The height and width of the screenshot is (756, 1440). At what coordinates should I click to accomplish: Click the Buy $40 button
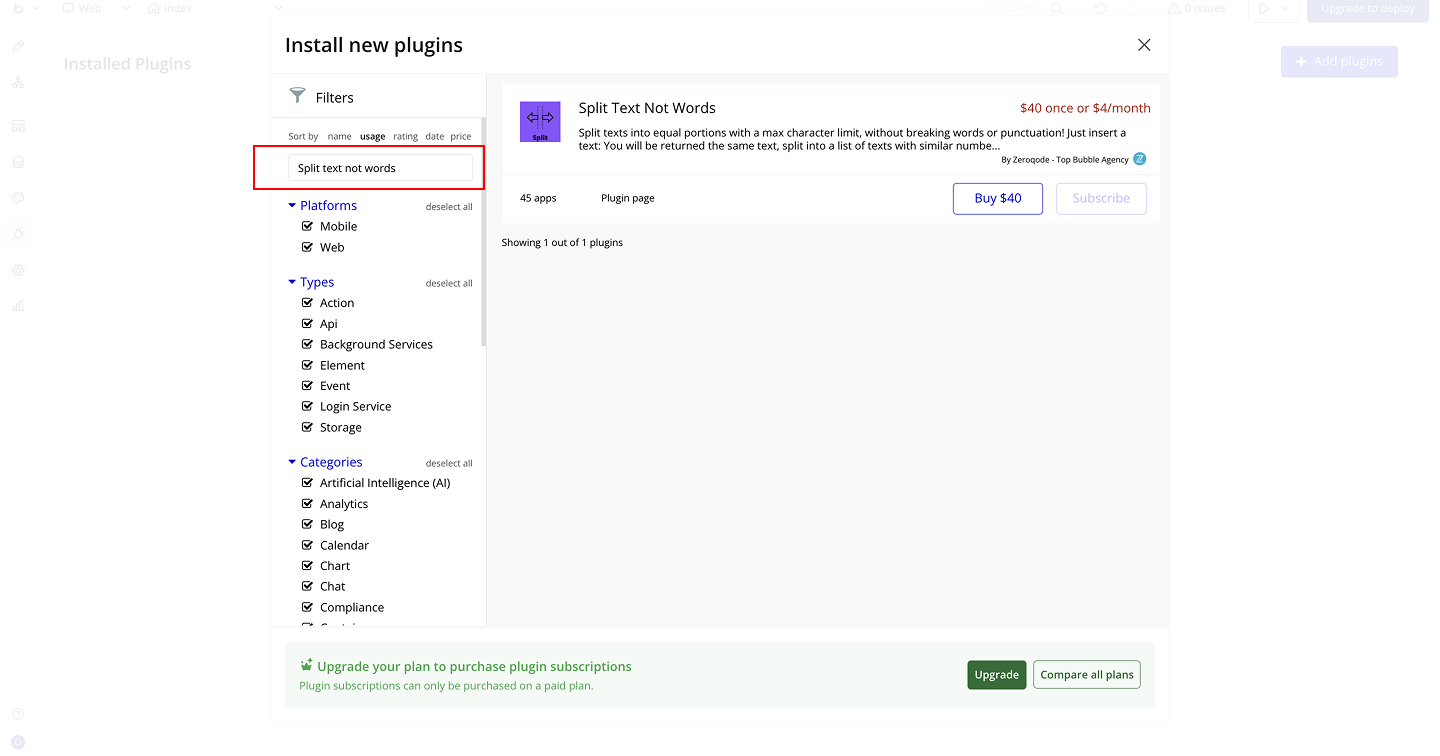point(997,198)
